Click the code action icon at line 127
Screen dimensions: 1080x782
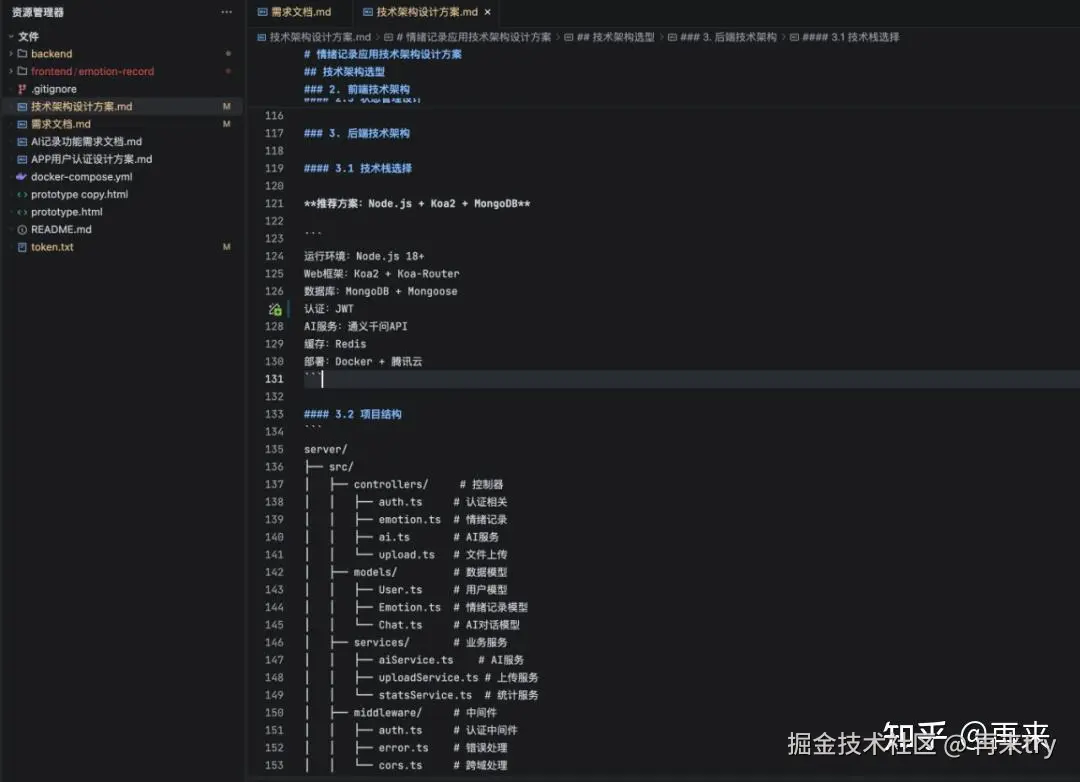pos(275,309)
